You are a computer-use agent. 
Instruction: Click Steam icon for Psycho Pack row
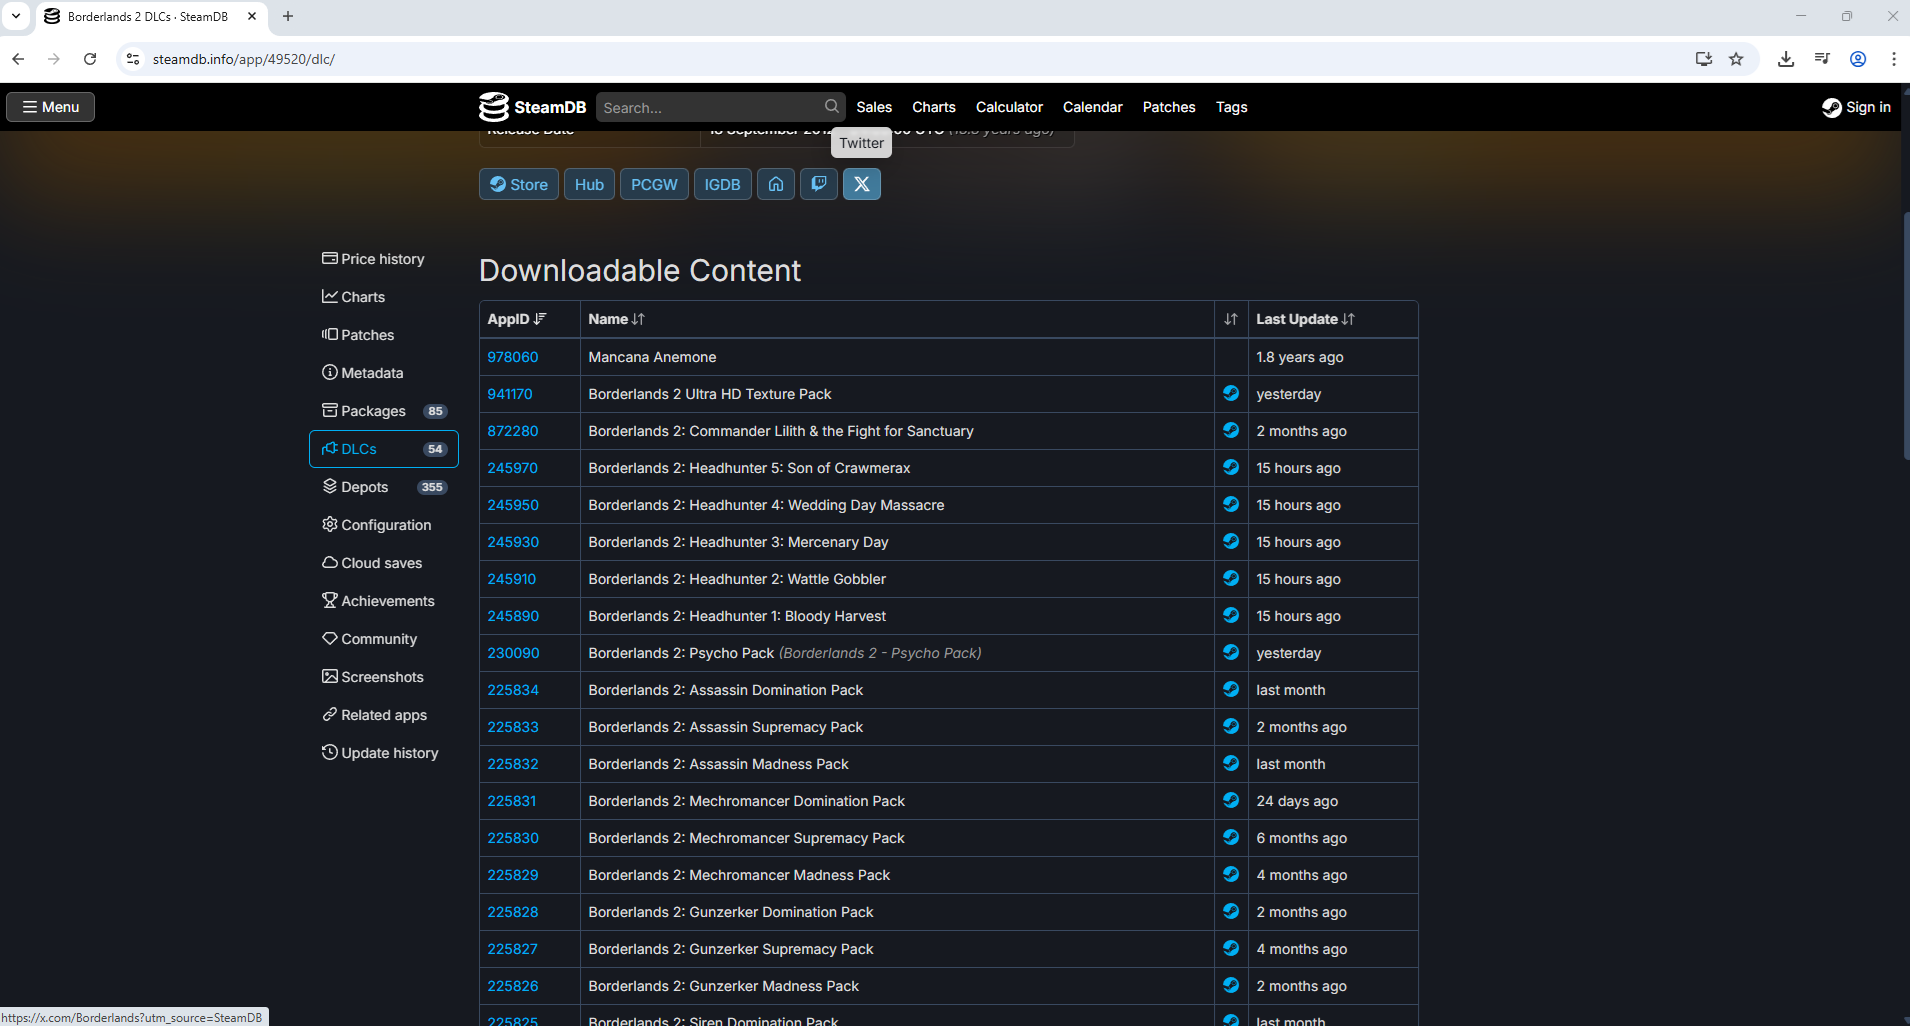[1231, 653]
